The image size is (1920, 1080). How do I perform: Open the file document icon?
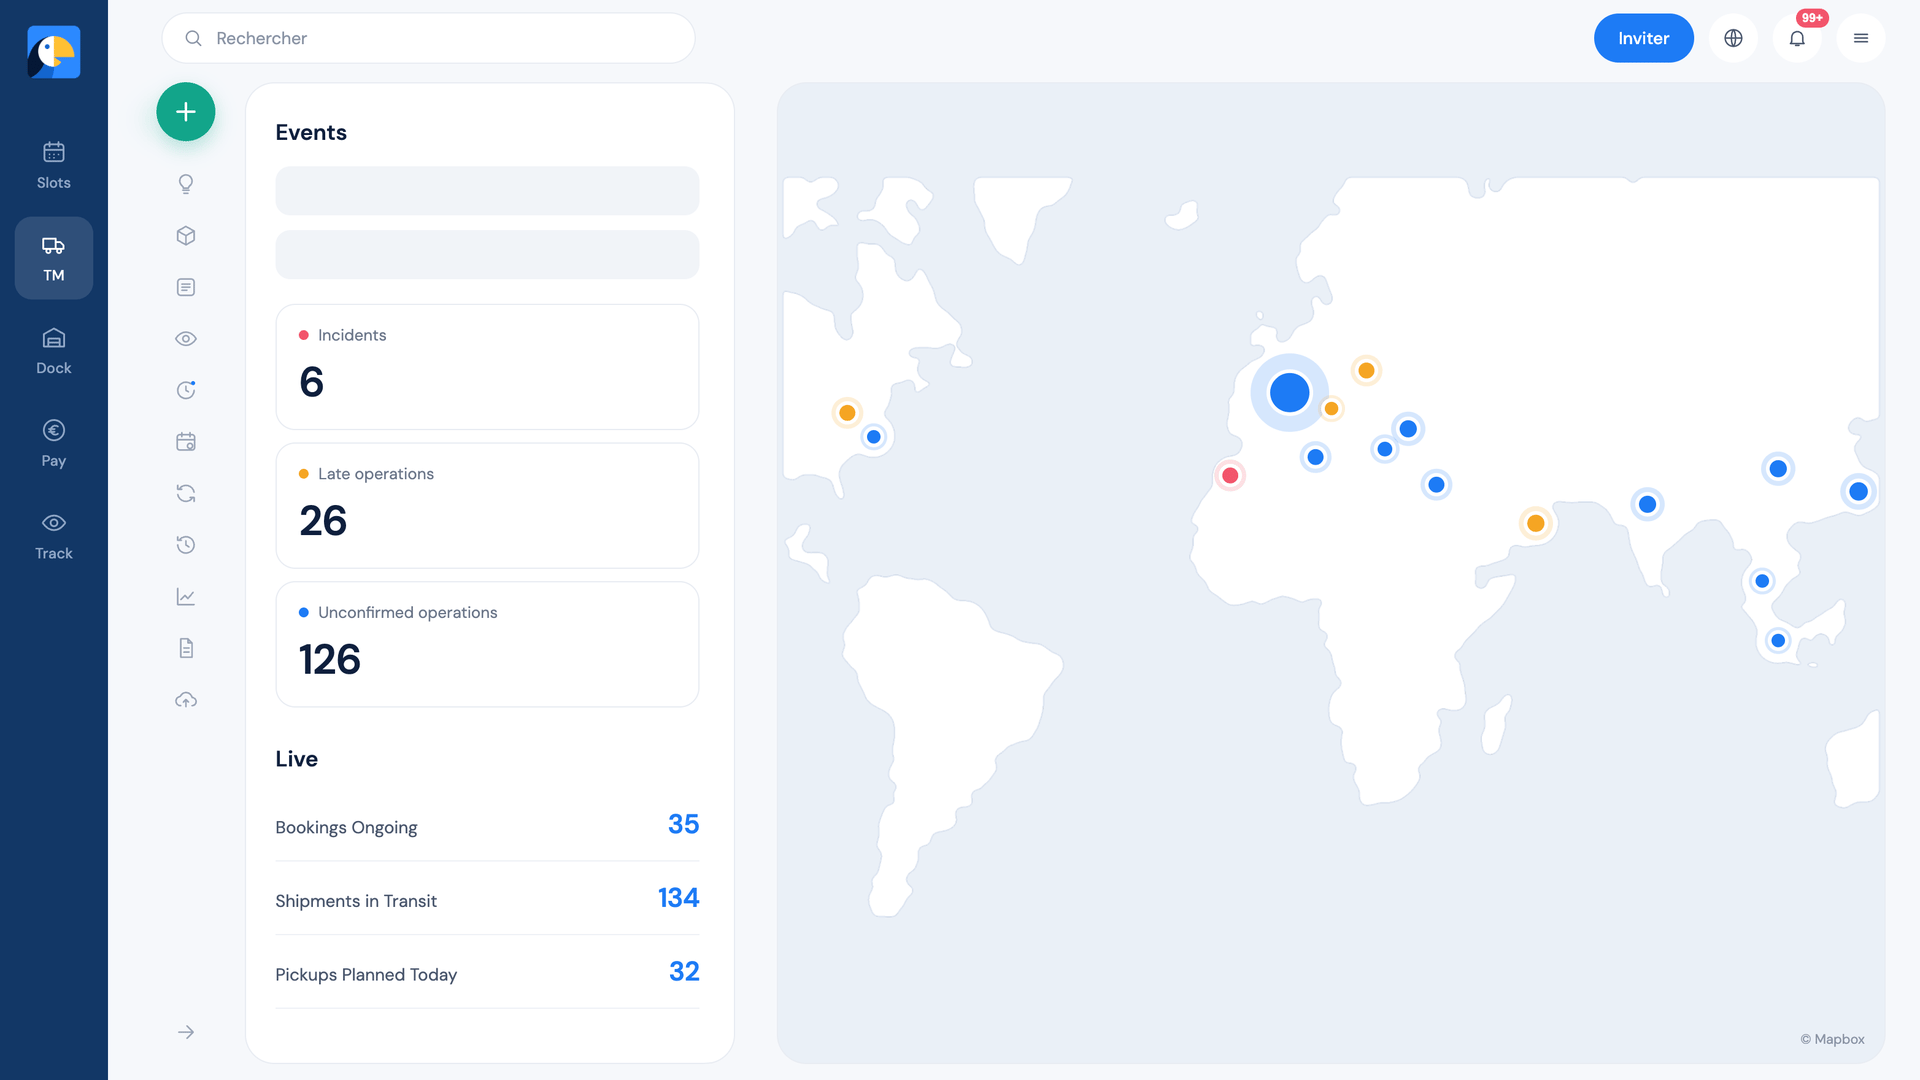pos(186,648)
